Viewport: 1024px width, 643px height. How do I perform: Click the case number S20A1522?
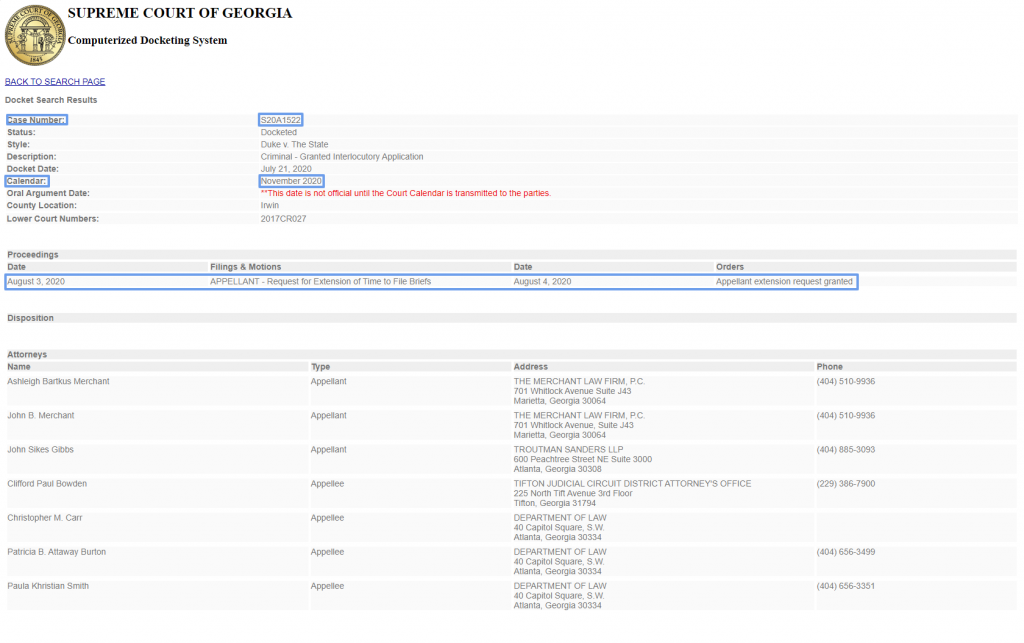280,120
